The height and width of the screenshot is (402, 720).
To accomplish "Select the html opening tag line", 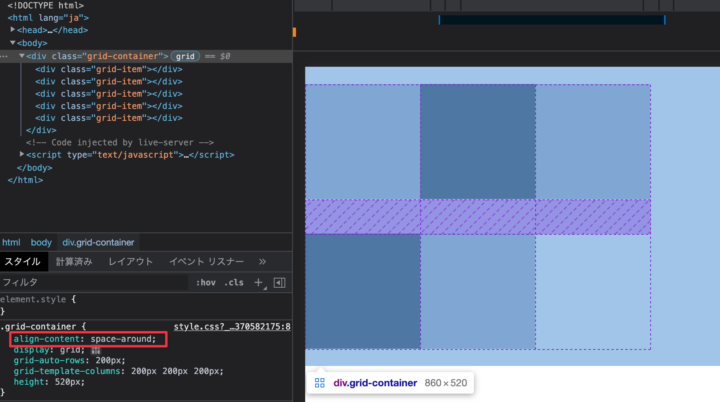I will point(48,18).
